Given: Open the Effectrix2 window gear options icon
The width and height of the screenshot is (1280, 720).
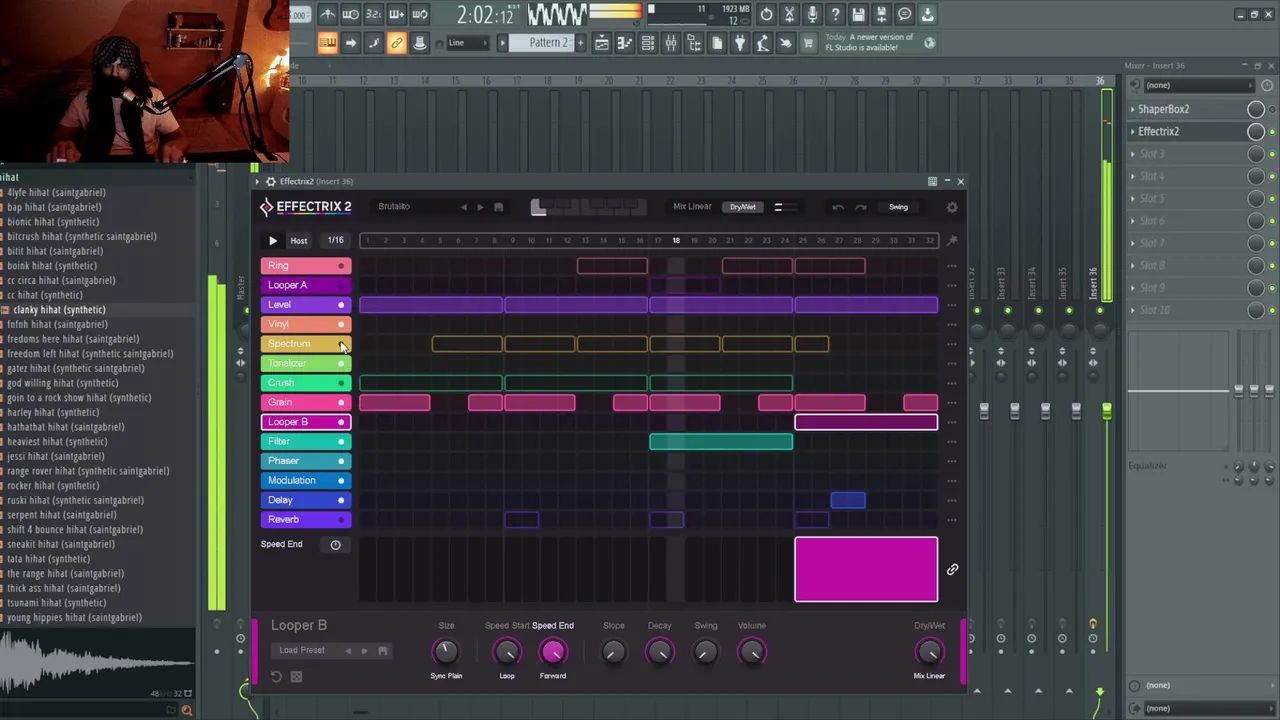Looking at the screenshot, I should pyautogui.click(x=270, y=181).
